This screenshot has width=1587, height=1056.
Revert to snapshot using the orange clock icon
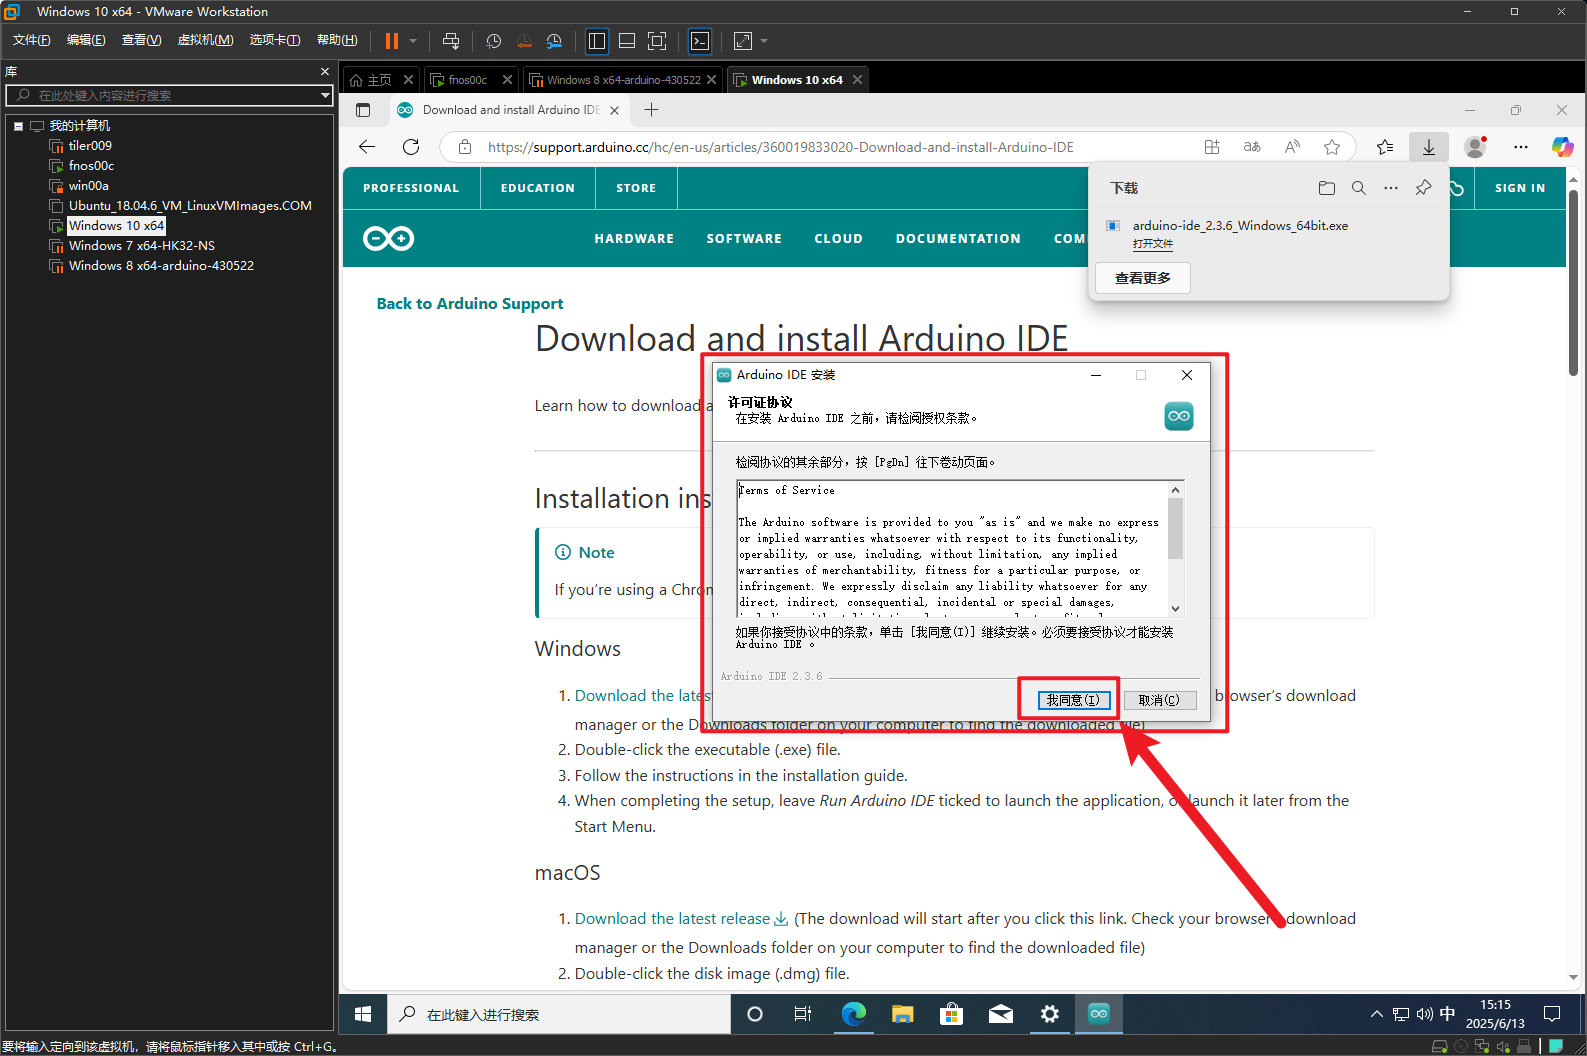(x=524, y=41)
